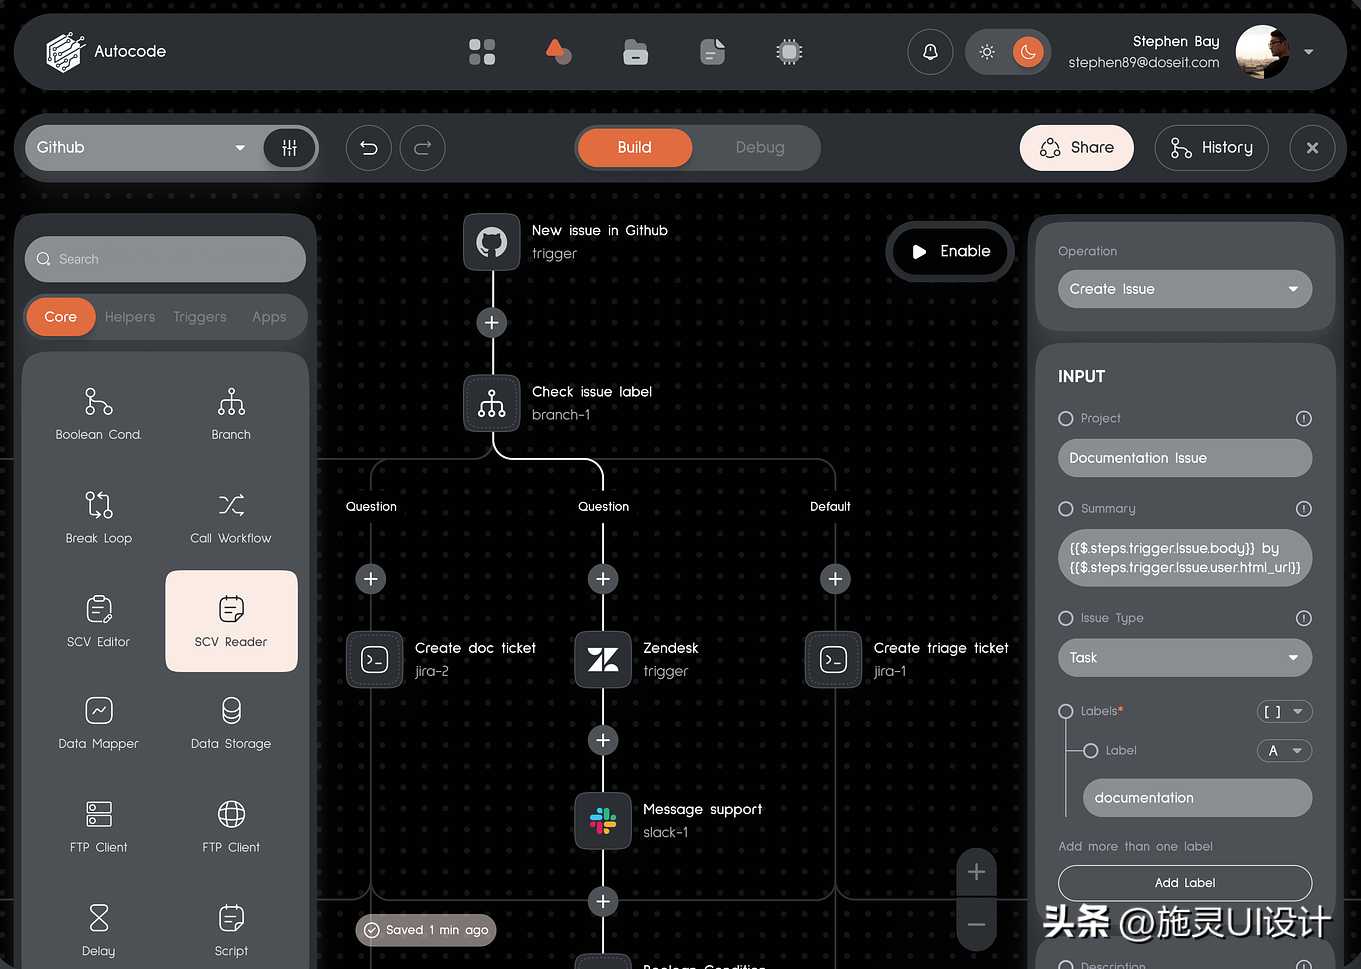Viewport: 1361px width, 969px height.
Task: Click the Check issue label branch node
Action: click(x=491, y=403)
